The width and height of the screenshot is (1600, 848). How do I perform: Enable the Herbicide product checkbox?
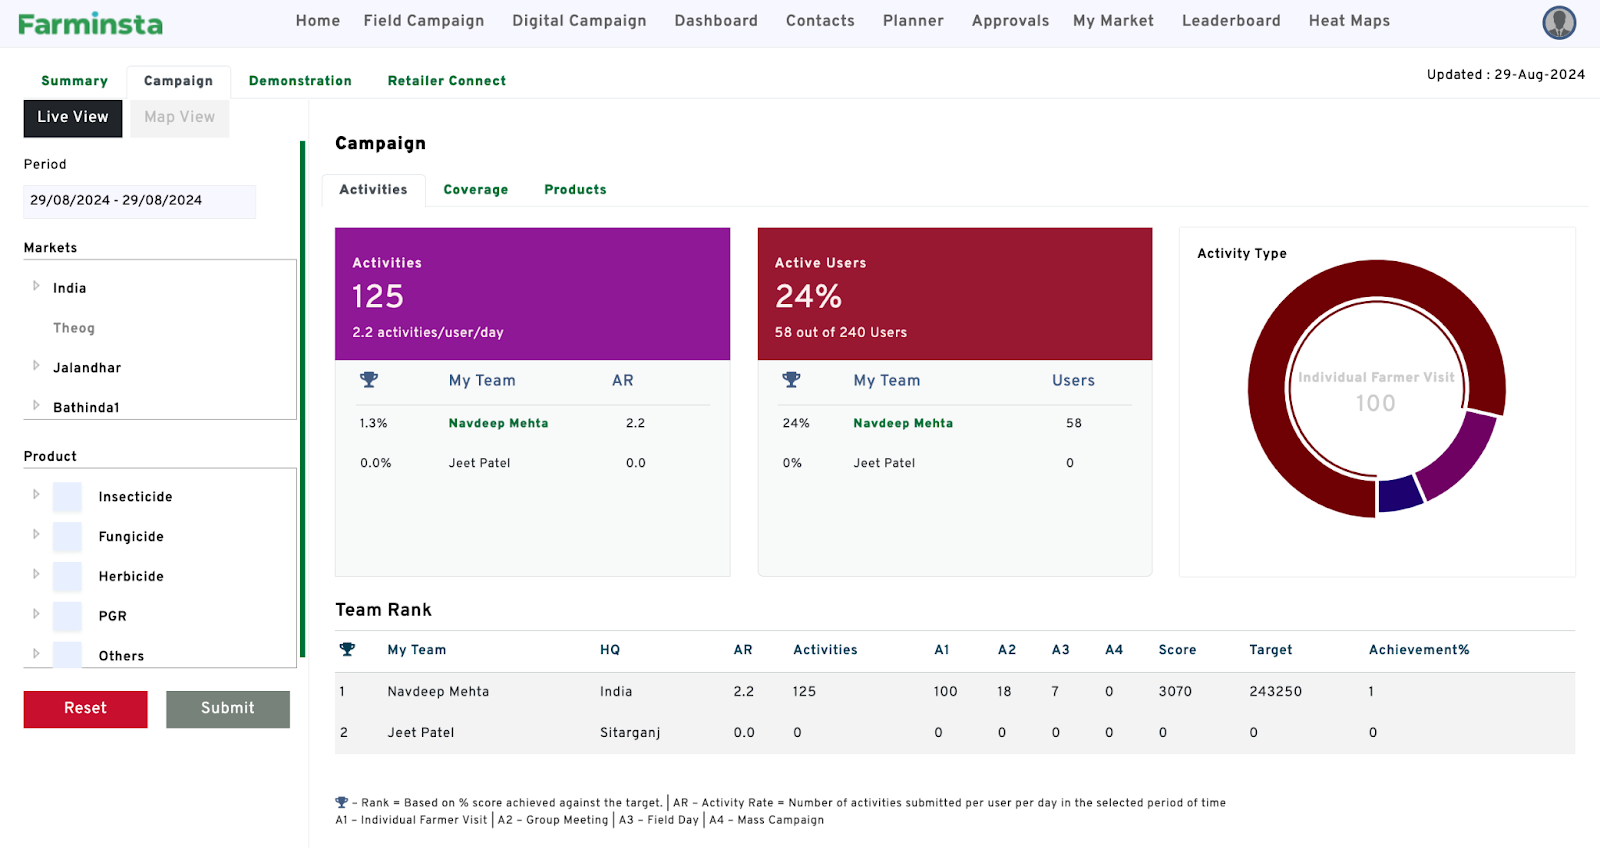[67, 577]
